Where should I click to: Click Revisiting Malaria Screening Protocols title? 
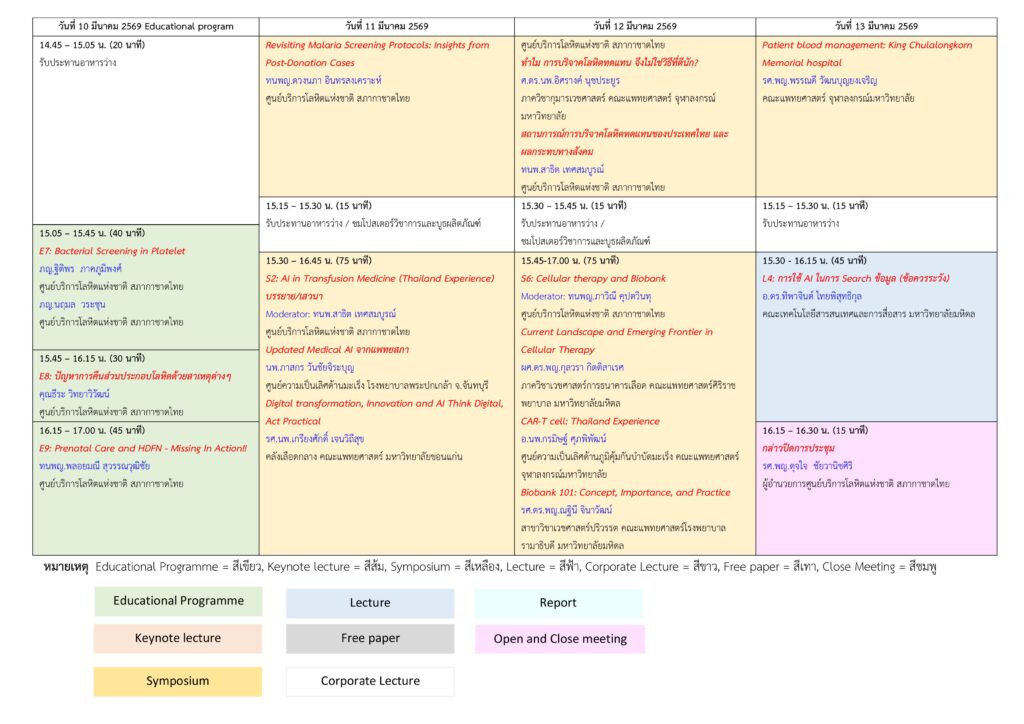tap(377, 45)
